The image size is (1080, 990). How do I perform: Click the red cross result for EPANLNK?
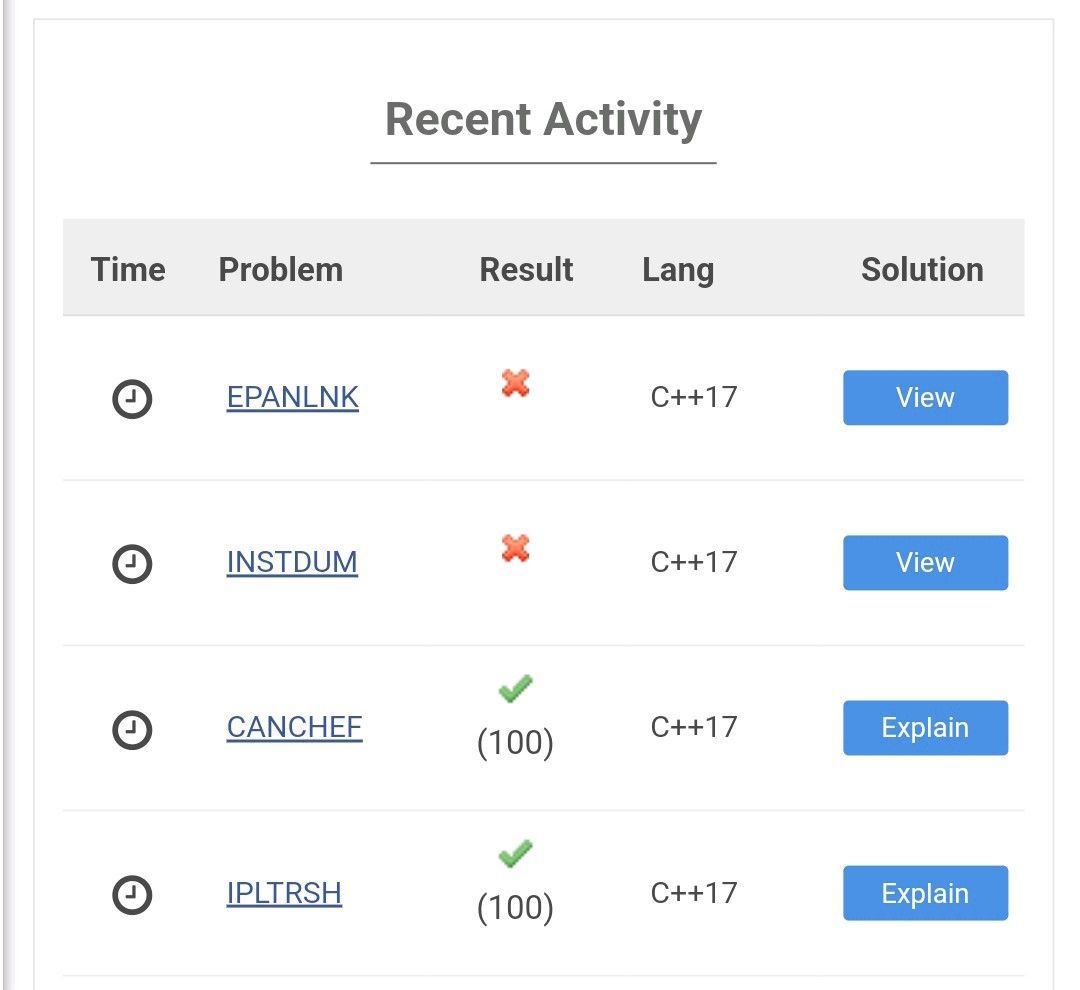click(515, 383)
